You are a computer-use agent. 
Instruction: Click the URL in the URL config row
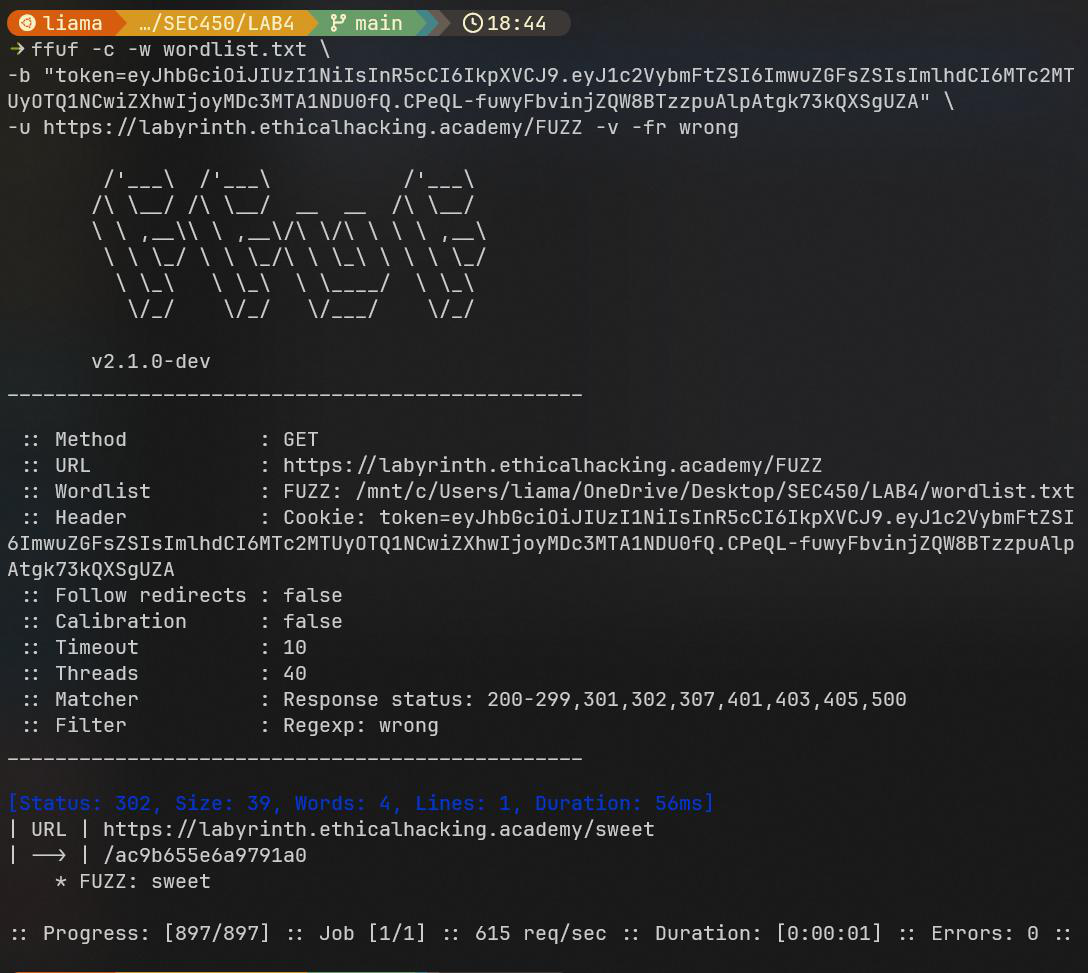point(552,466)
